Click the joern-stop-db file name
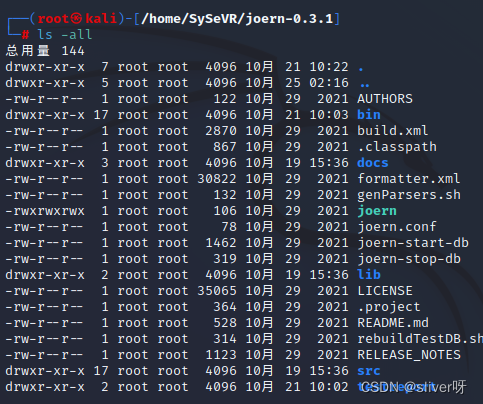Image resolution: width=483 pixels, height=404 pixels. 409,259
